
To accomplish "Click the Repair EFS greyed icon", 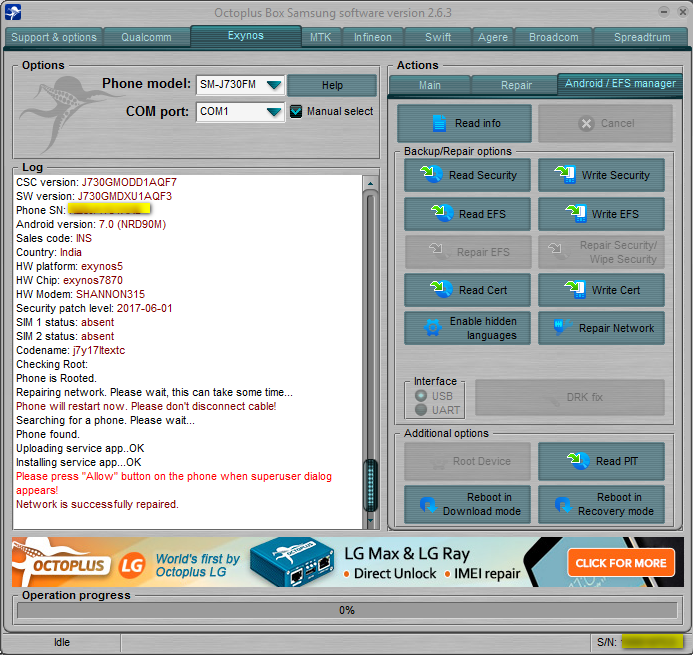I will click(440, 251).
